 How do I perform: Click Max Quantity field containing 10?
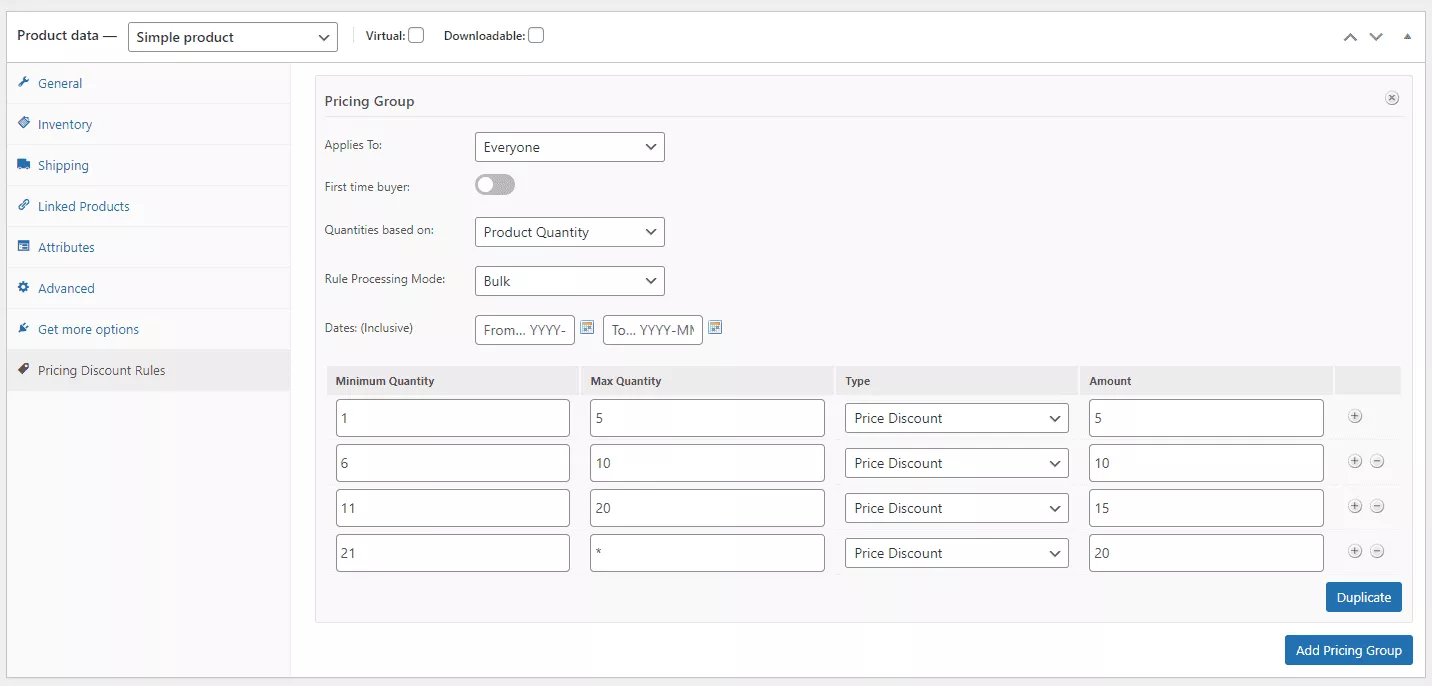708,463
